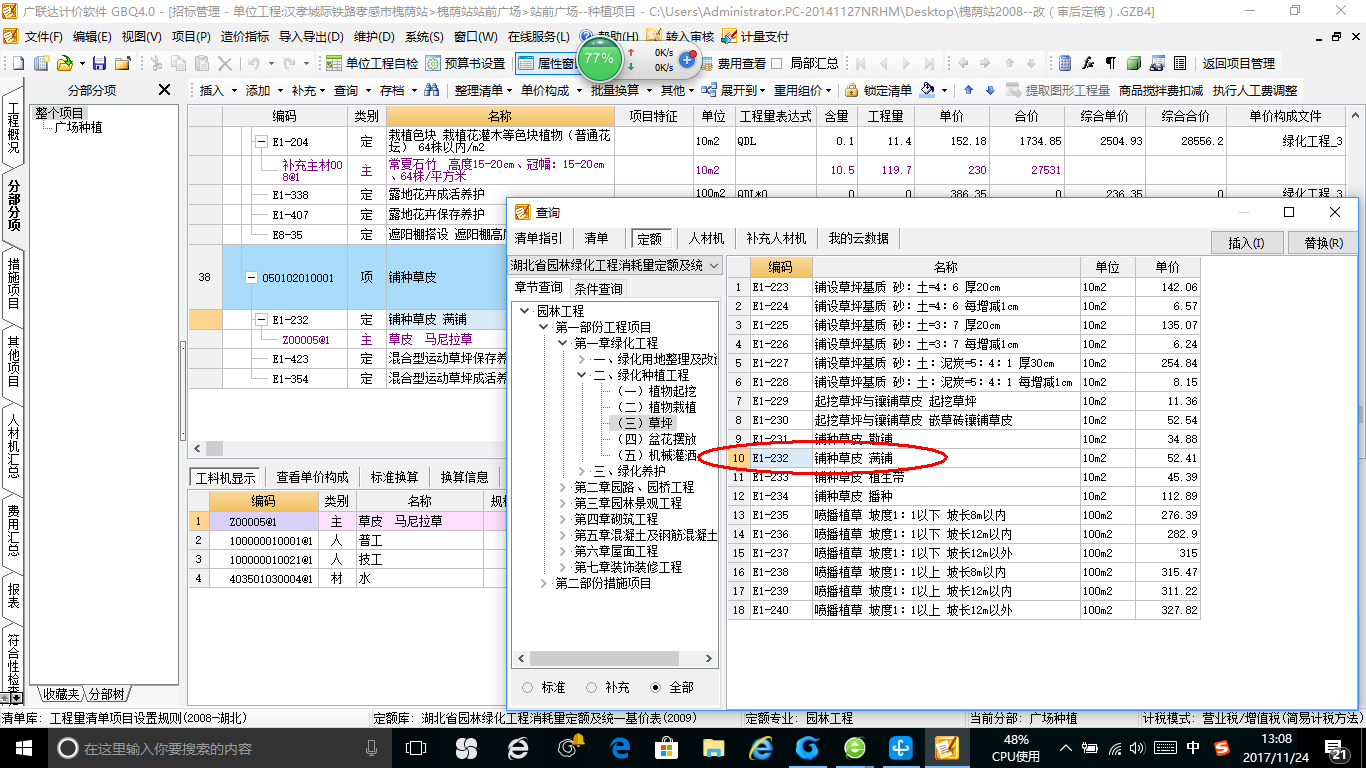Switch to 人材机 tab in query dialog
This screenshot has height=768, width=1366.
(x=706, y=238)
